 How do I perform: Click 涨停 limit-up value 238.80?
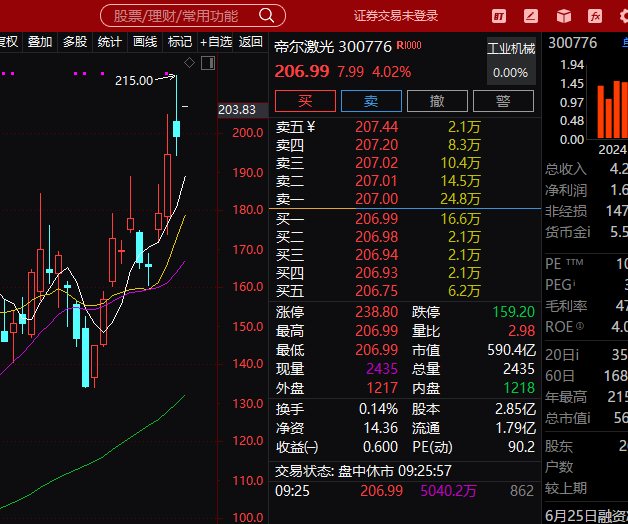(376, 312)
